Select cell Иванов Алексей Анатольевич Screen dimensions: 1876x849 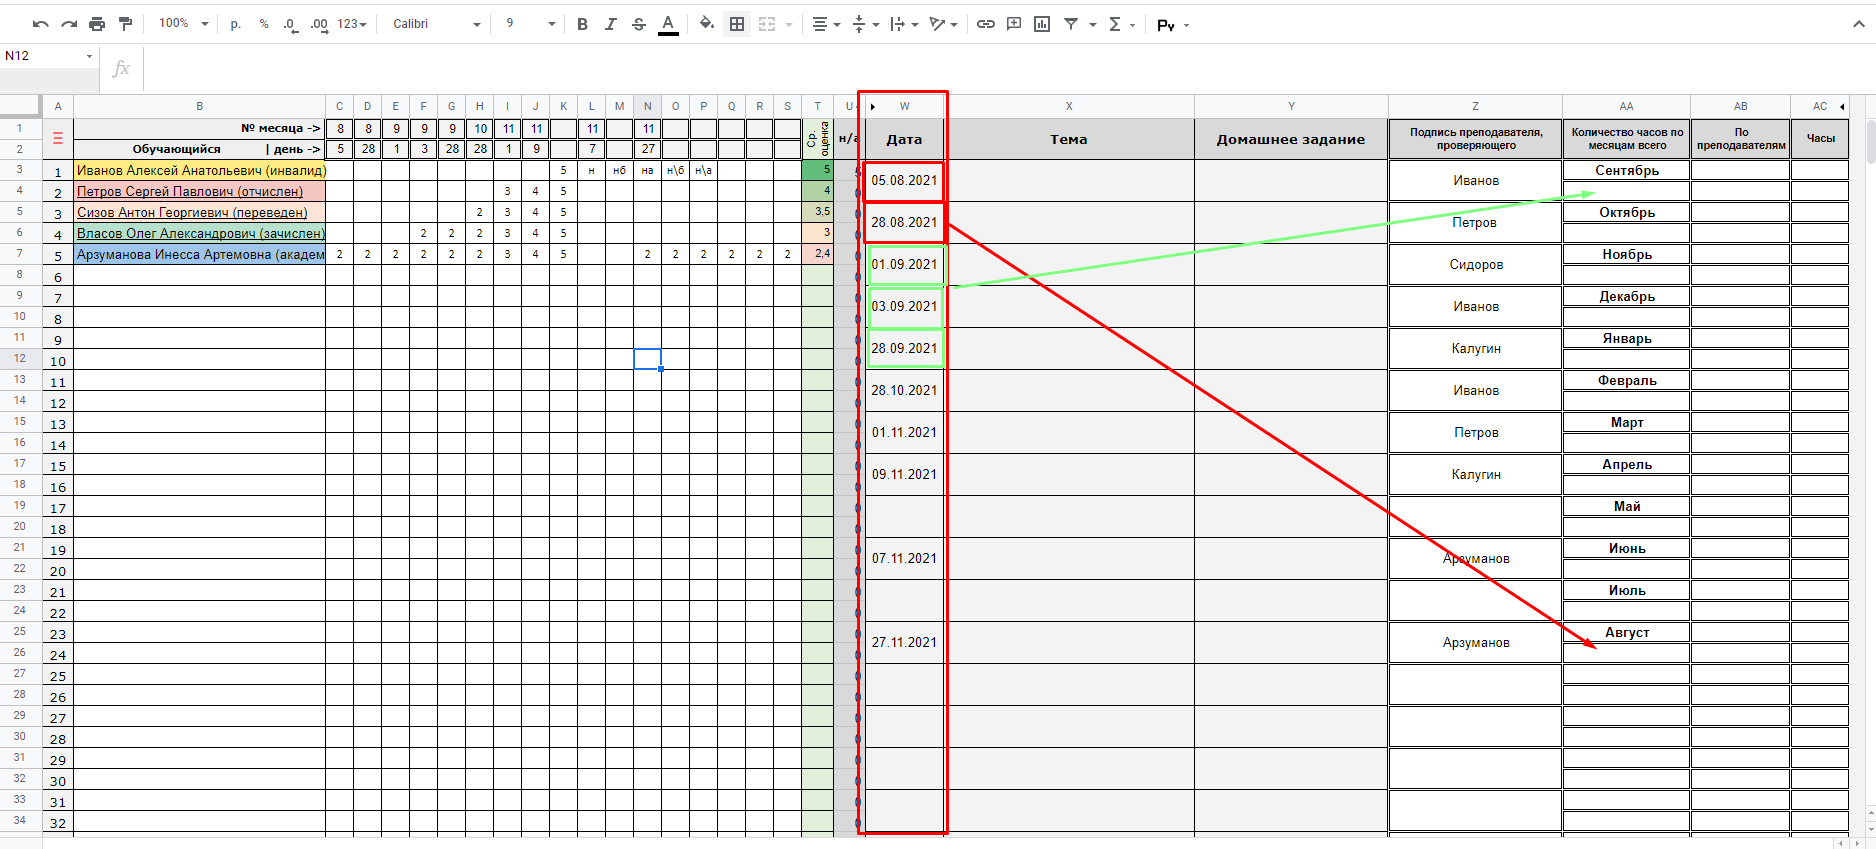coord(200,170)
